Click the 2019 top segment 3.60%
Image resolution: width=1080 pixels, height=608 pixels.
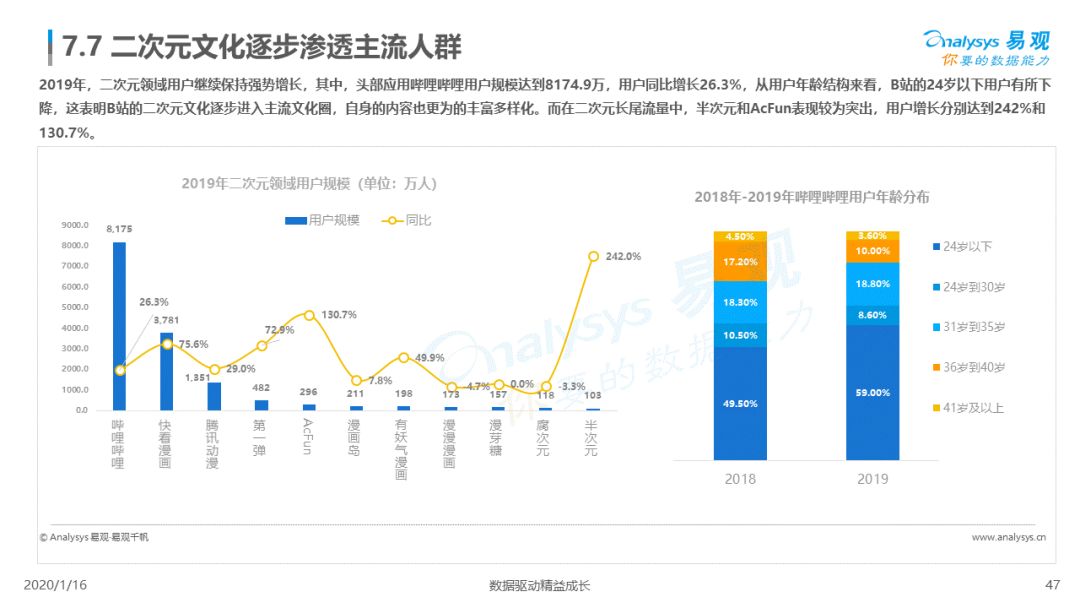(873, 235)
